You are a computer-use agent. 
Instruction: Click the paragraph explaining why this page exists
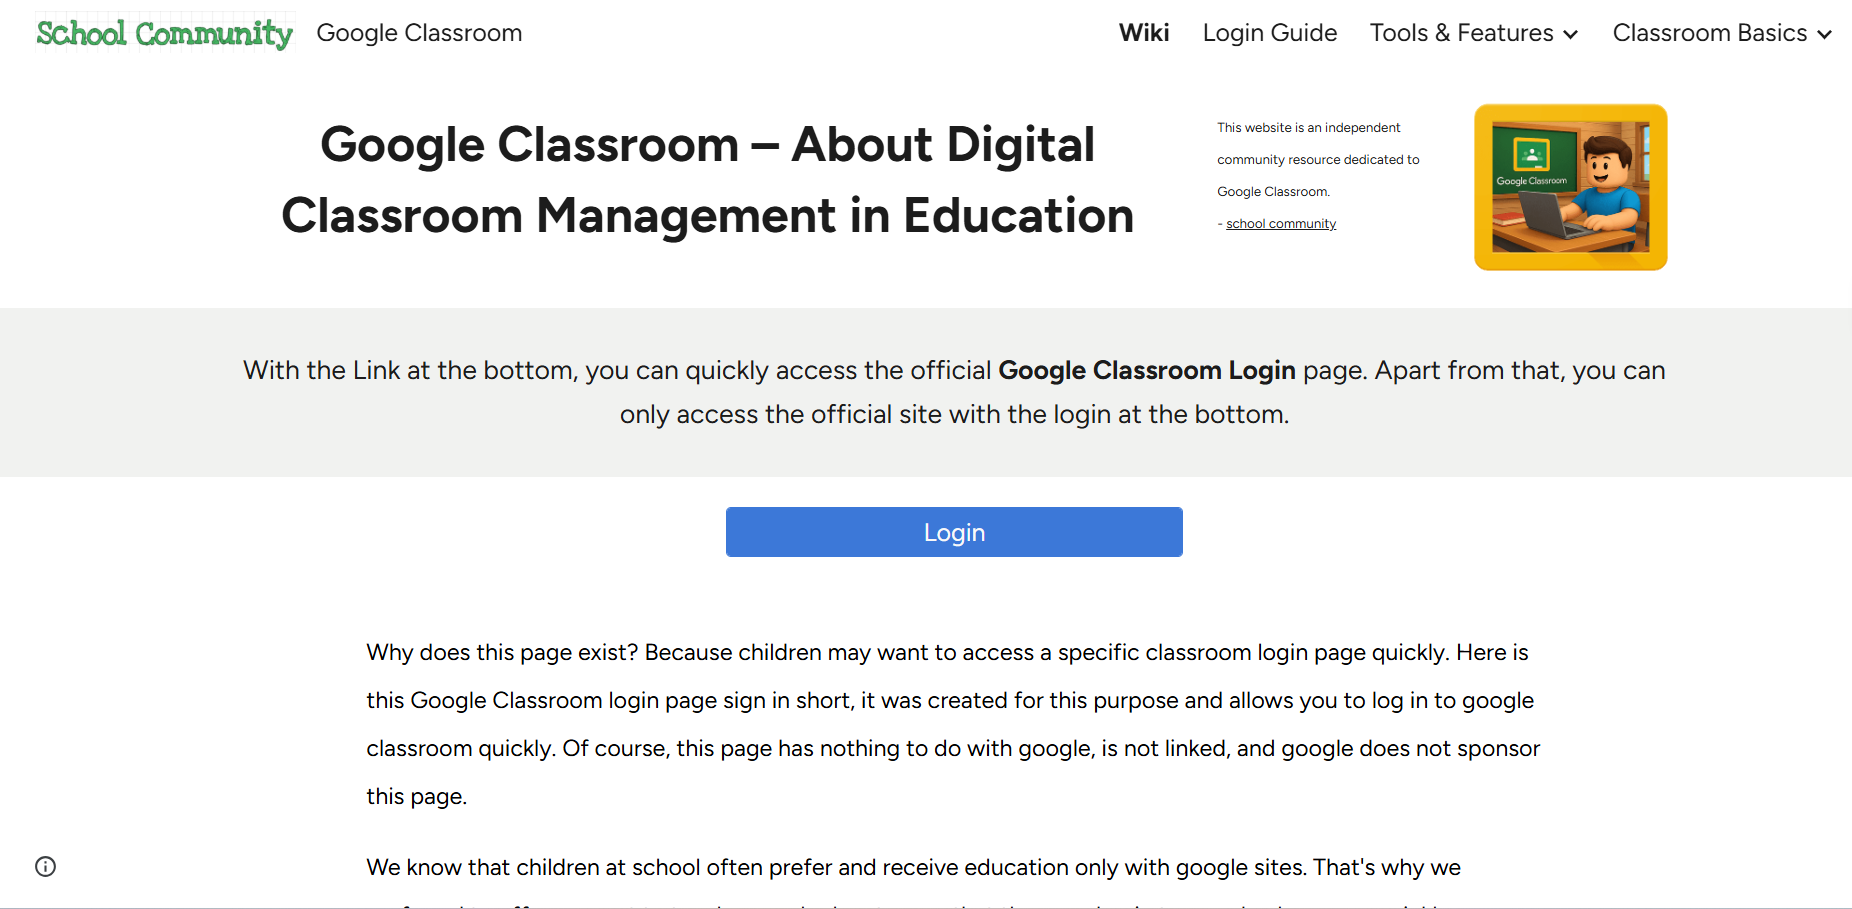point(952,724)
